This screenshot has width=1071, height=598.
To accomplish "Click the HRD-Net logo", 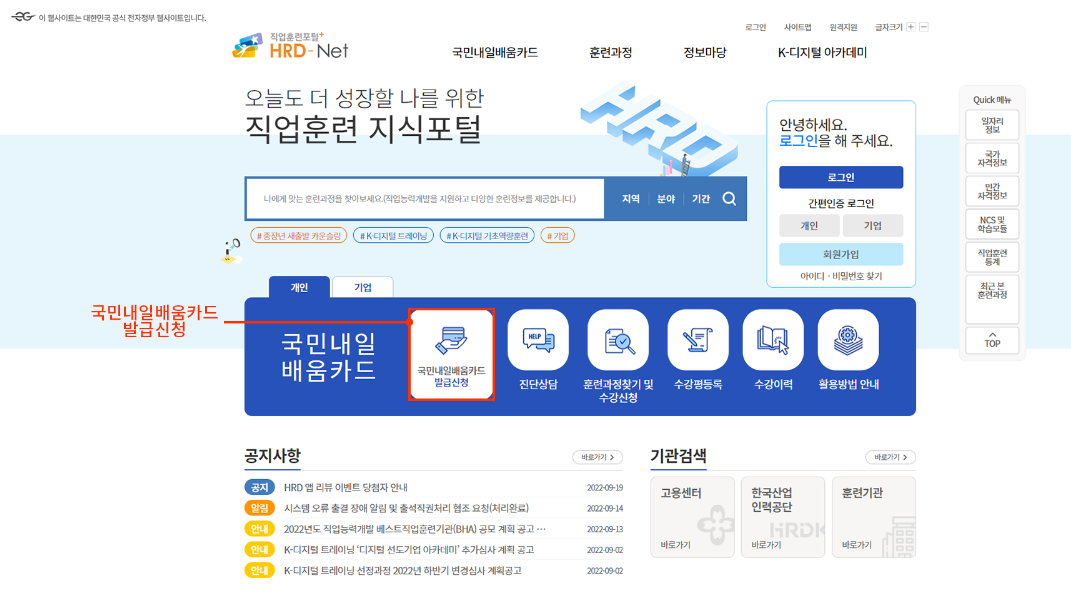I will pos(291,46).
